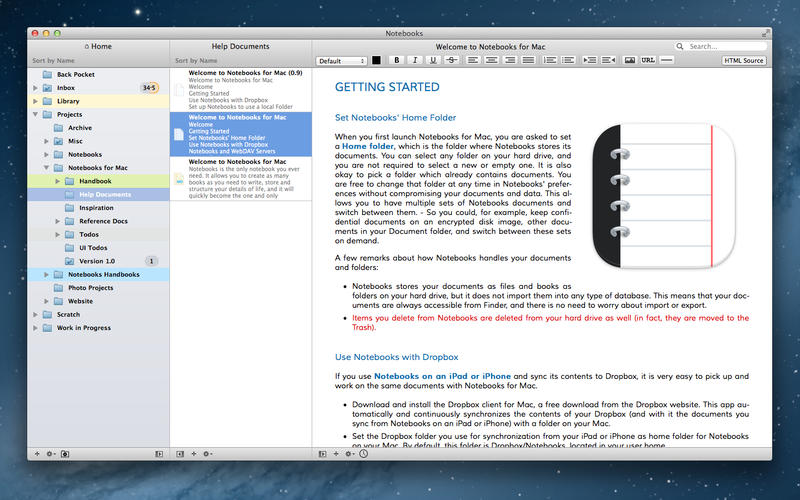
Task: Insert a URL link via toolbar
Action: [648, 60]
